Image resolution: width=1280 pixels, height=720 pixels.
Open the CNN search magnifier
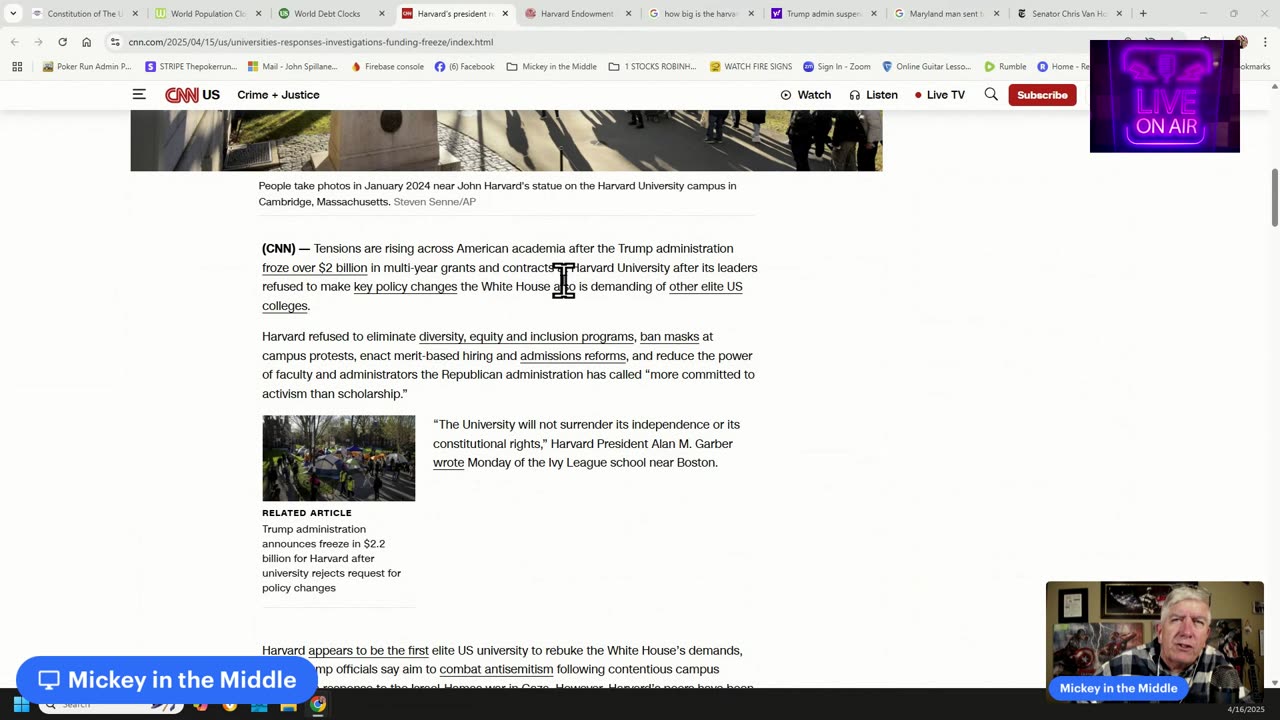coord(991,94)
